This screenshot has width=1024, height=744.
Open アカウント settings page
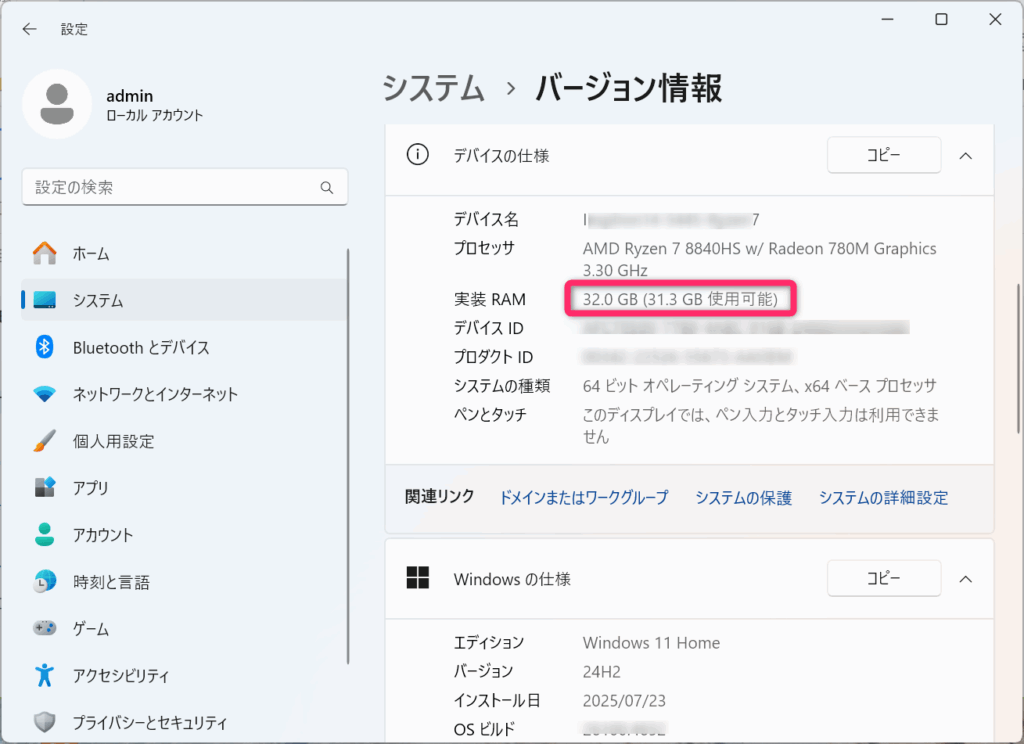tap(184, 535)
